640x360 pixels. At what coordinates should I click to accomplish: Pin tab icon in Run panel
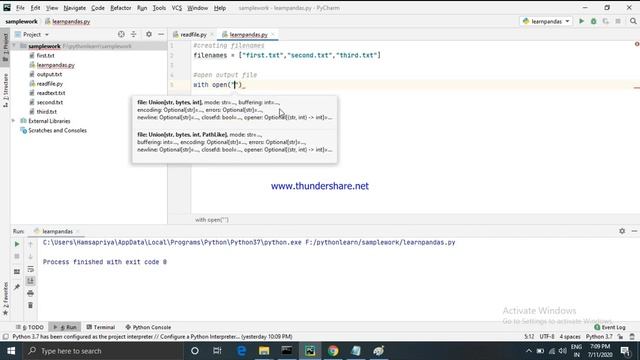[17, 287]
